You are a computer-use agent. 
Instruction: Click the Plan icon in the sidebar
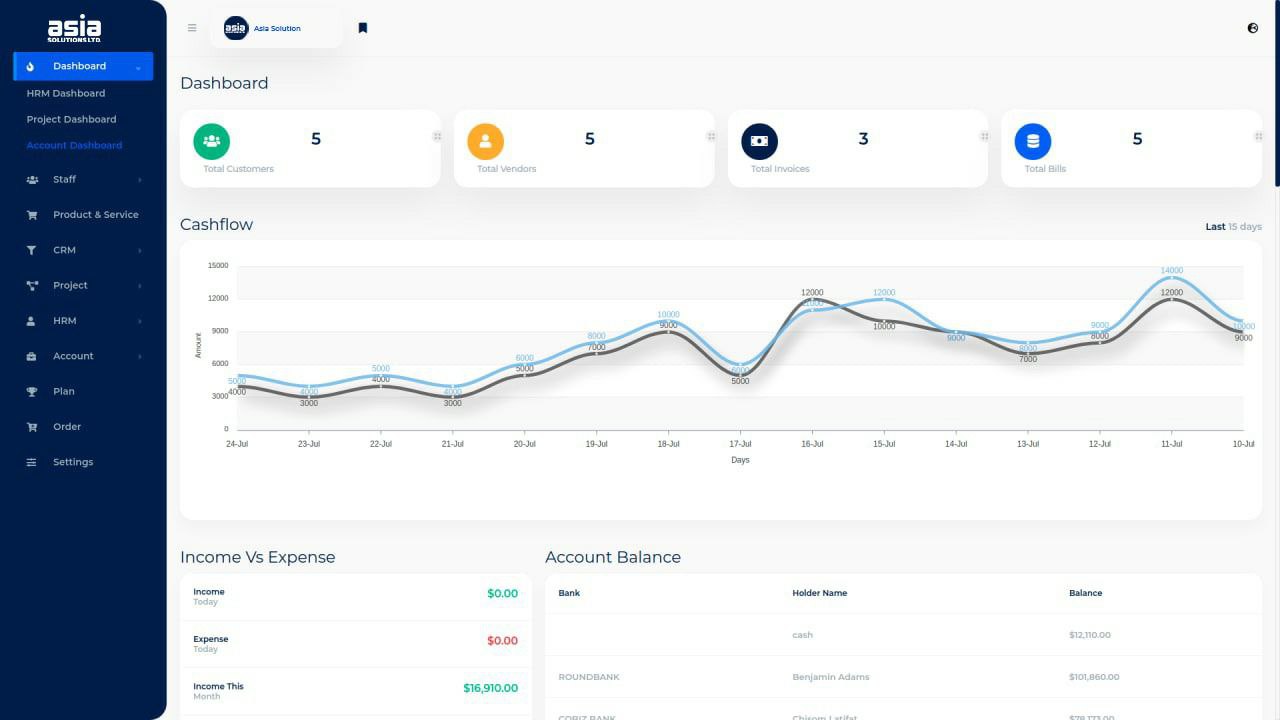click(34, 391)
